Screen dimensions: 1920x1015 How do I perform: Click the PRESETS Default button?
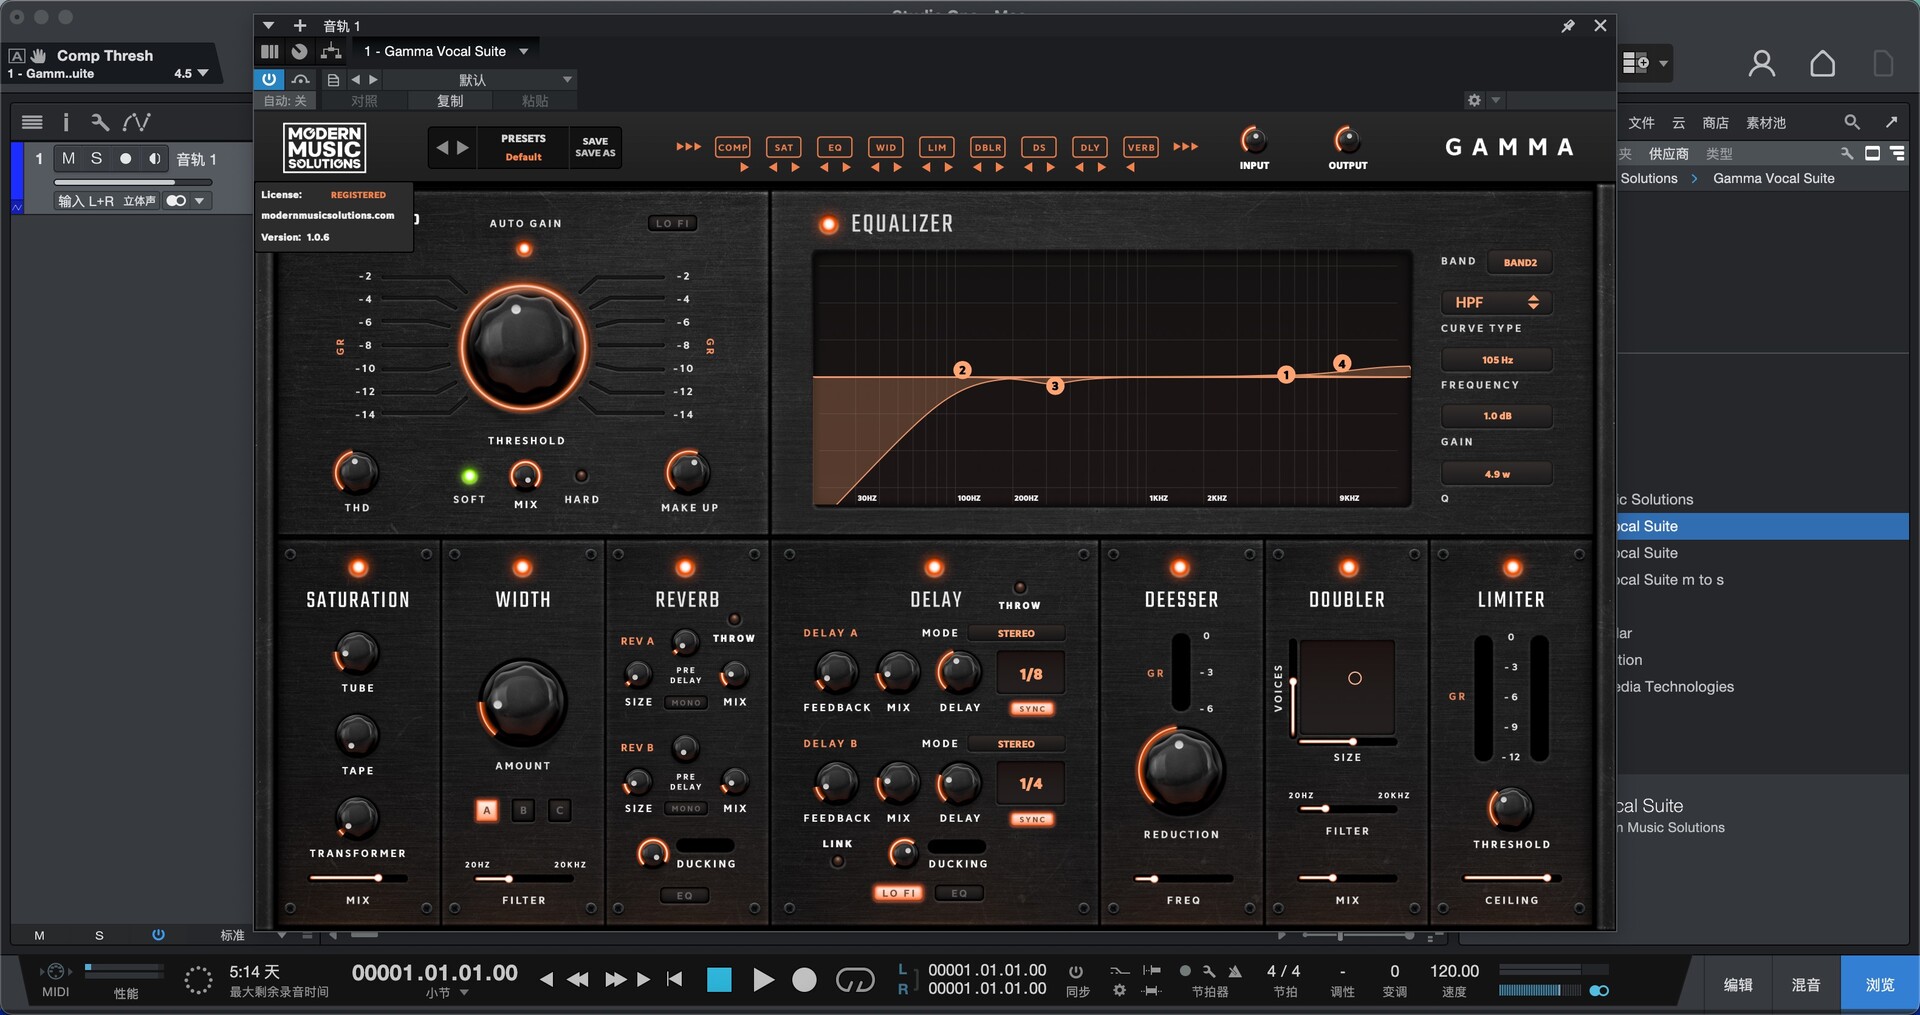[523, 147]
